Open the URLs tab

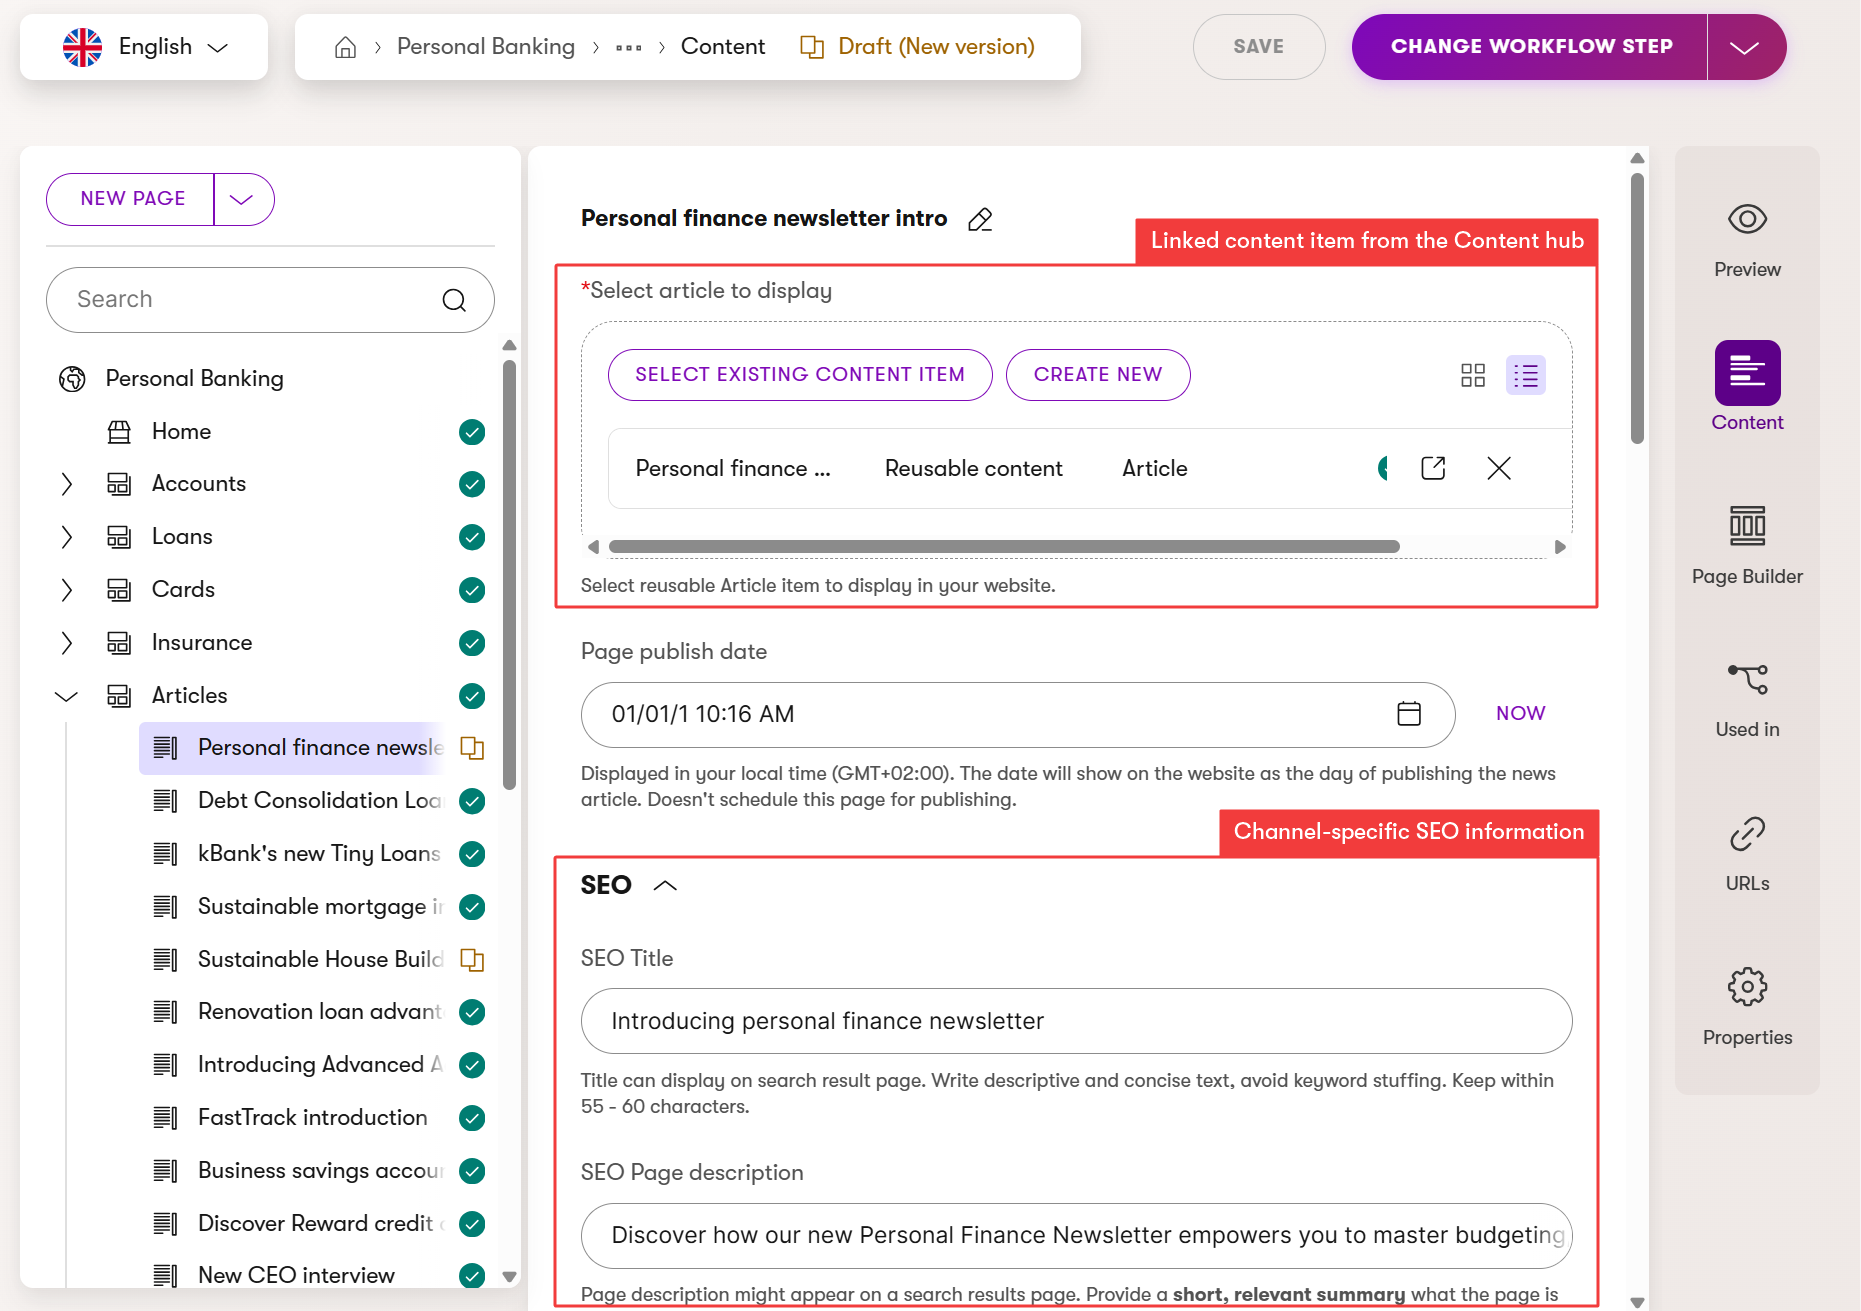(x=1747, y=854)
